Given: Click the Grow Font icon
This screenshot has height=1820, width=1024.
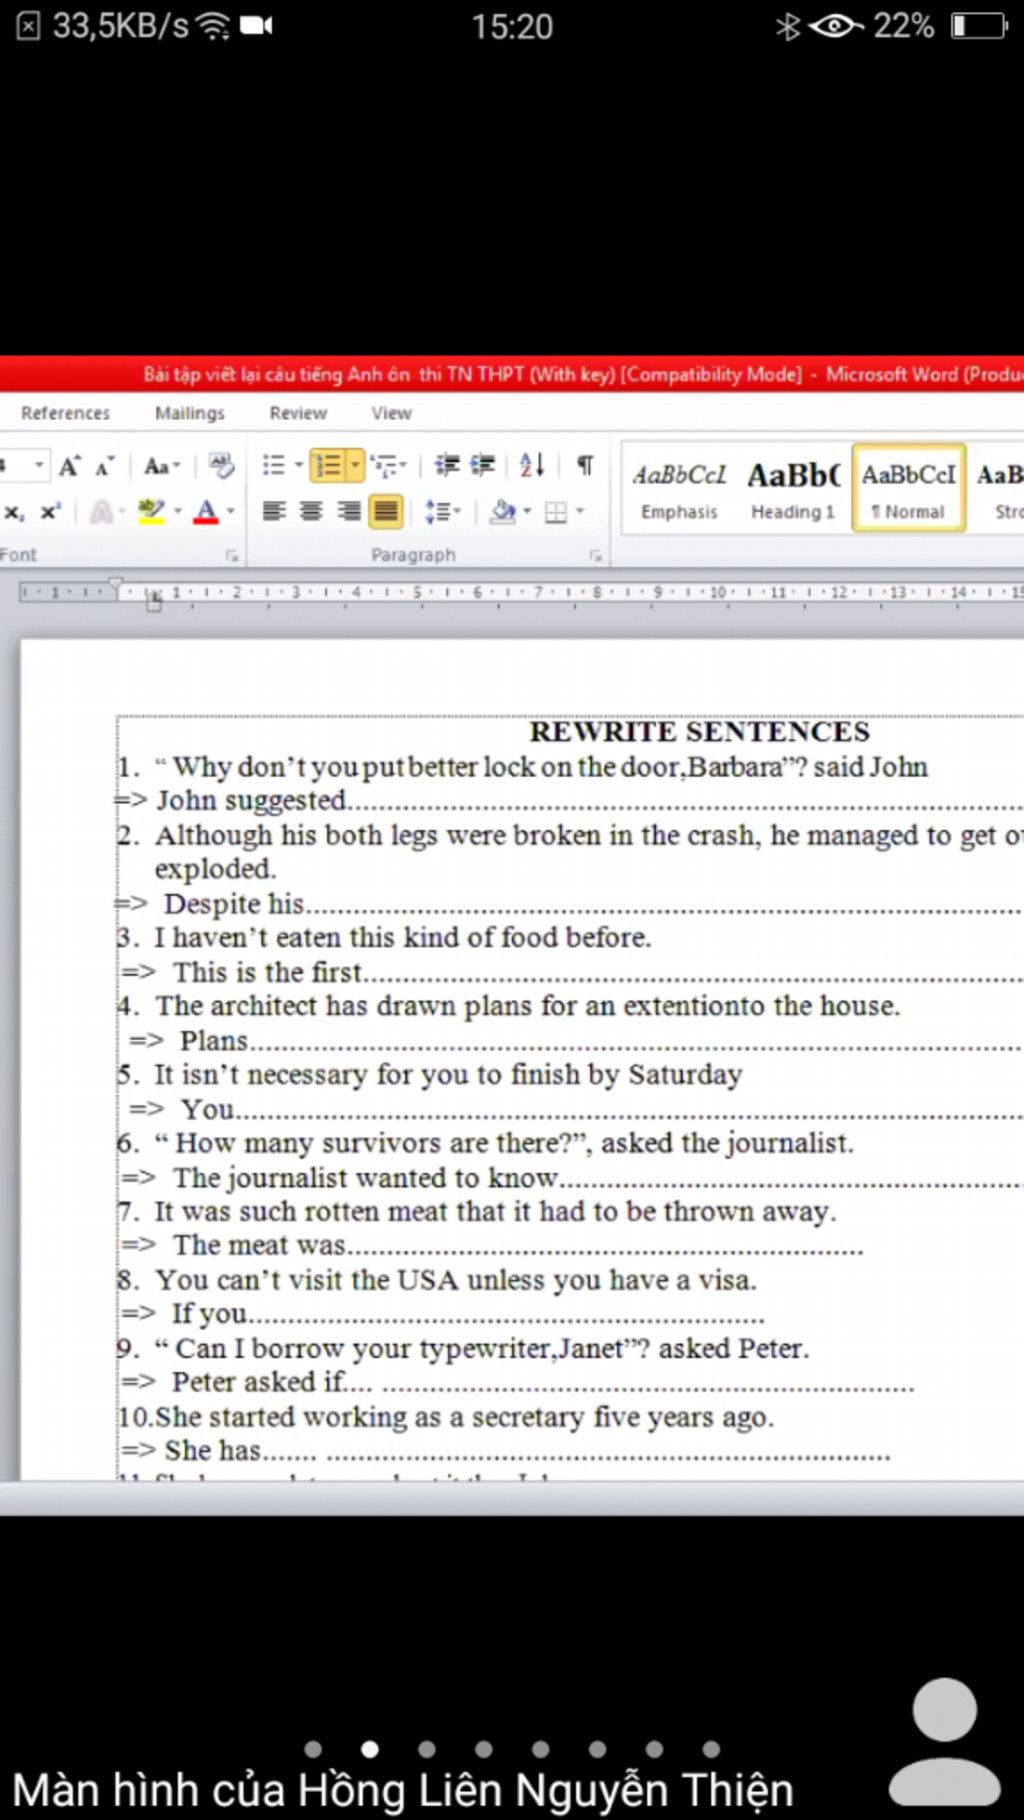Looking at the screenshot, I should coord(69,466).
